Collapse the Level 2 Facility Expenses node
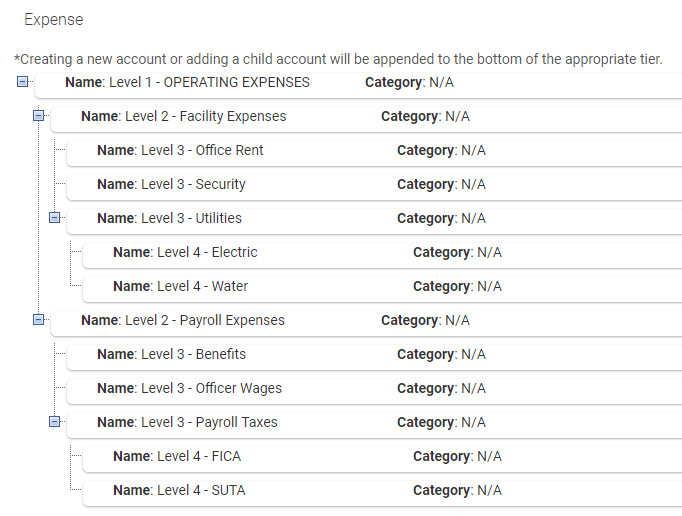The image size is (682, 516). pyautogui.click(x=39, y=116)
